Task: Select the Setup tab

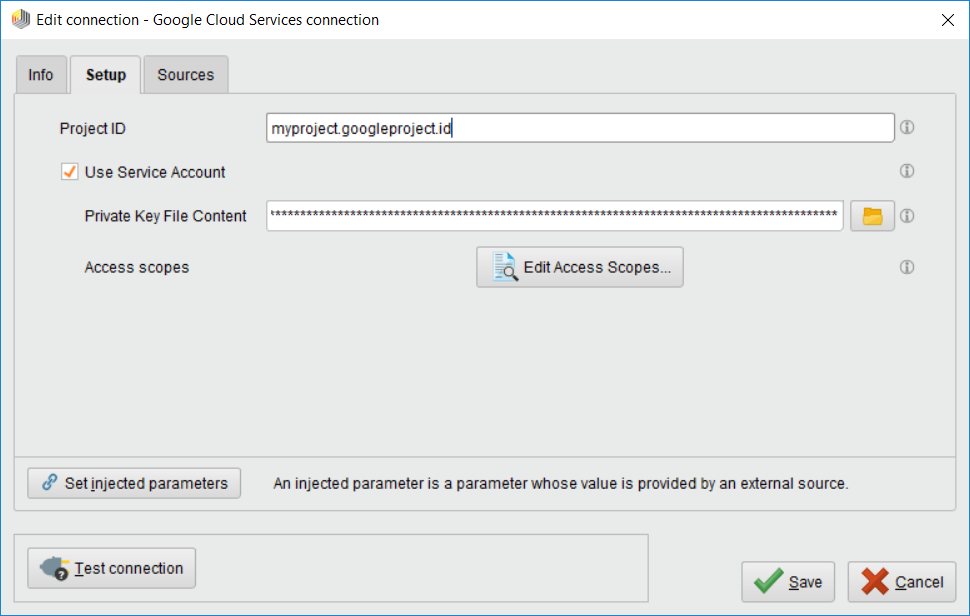Action: [x=104, y=74]
